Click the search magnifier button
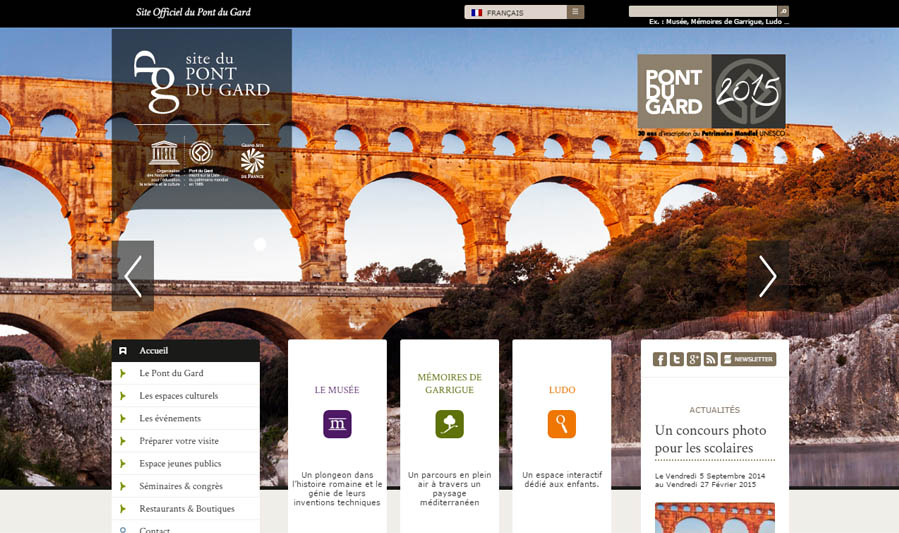Screen dimensions: 899x533 (x=783, y=11)
